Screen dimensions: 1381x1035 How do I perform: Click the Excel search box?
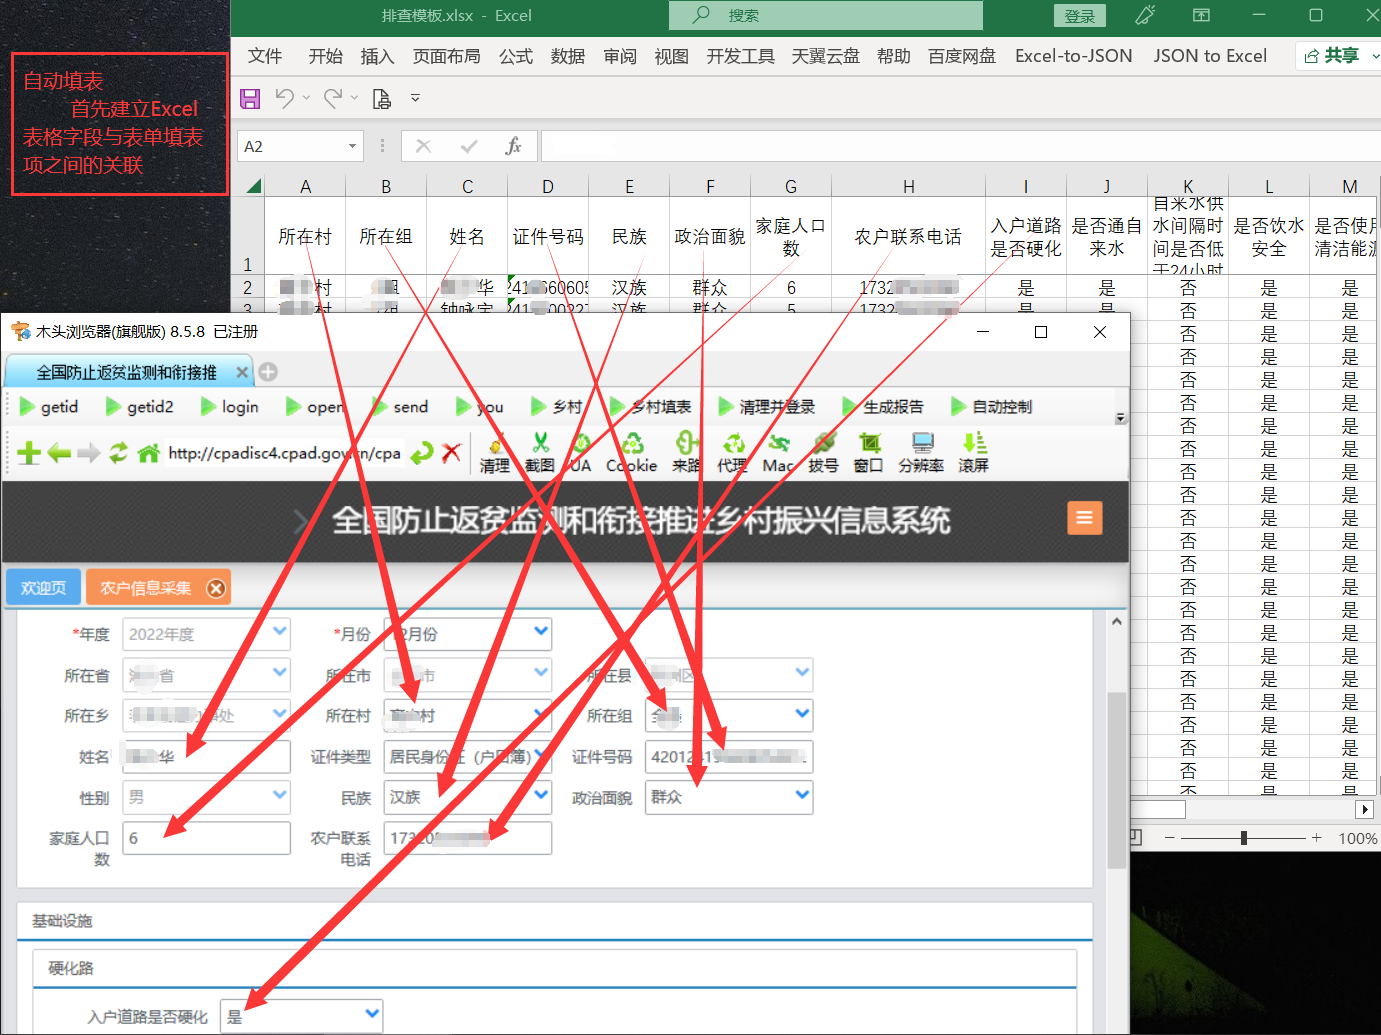point(826,15)
